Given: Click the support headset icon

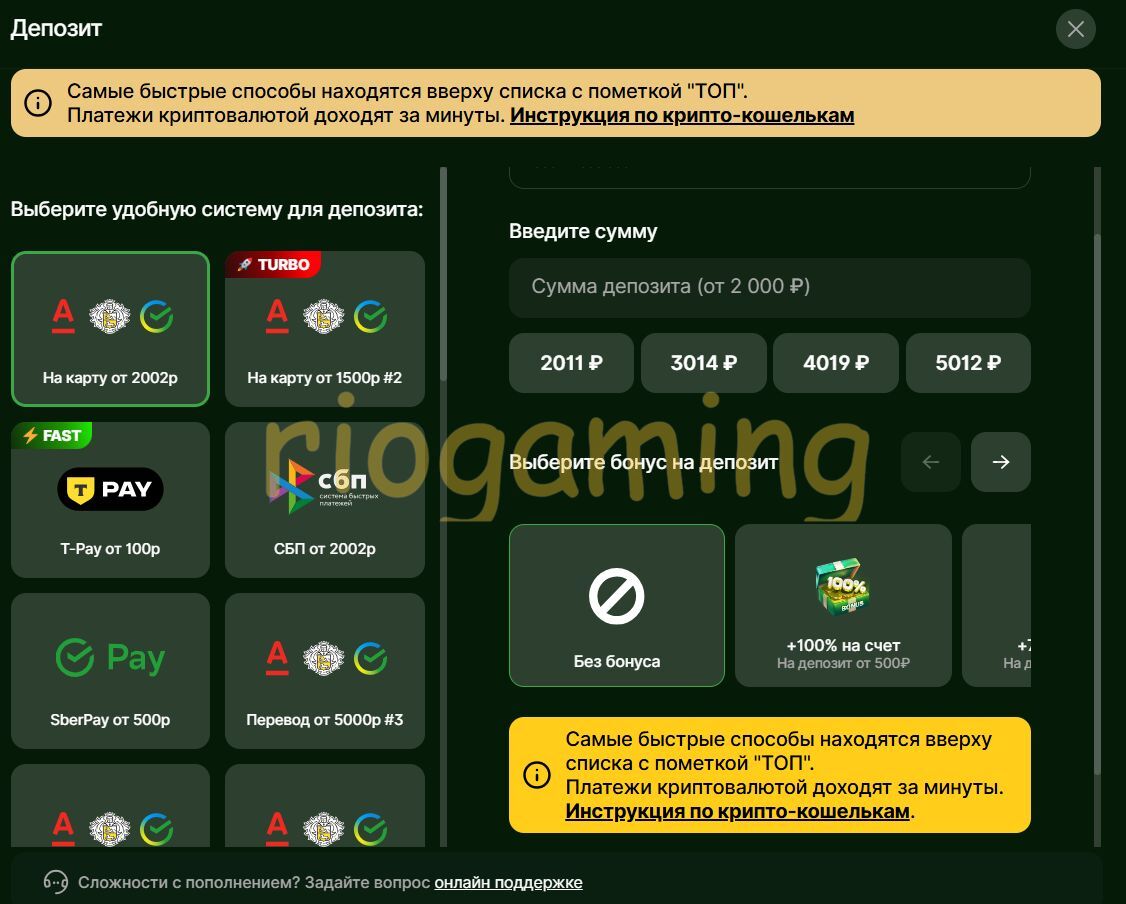Looking at the screenshot, I should pos(55,882).
